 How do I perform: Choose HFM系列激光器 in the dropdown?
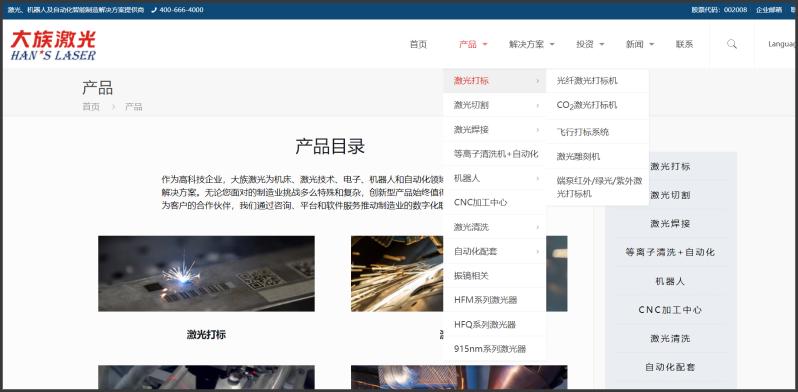pos(494,300)
